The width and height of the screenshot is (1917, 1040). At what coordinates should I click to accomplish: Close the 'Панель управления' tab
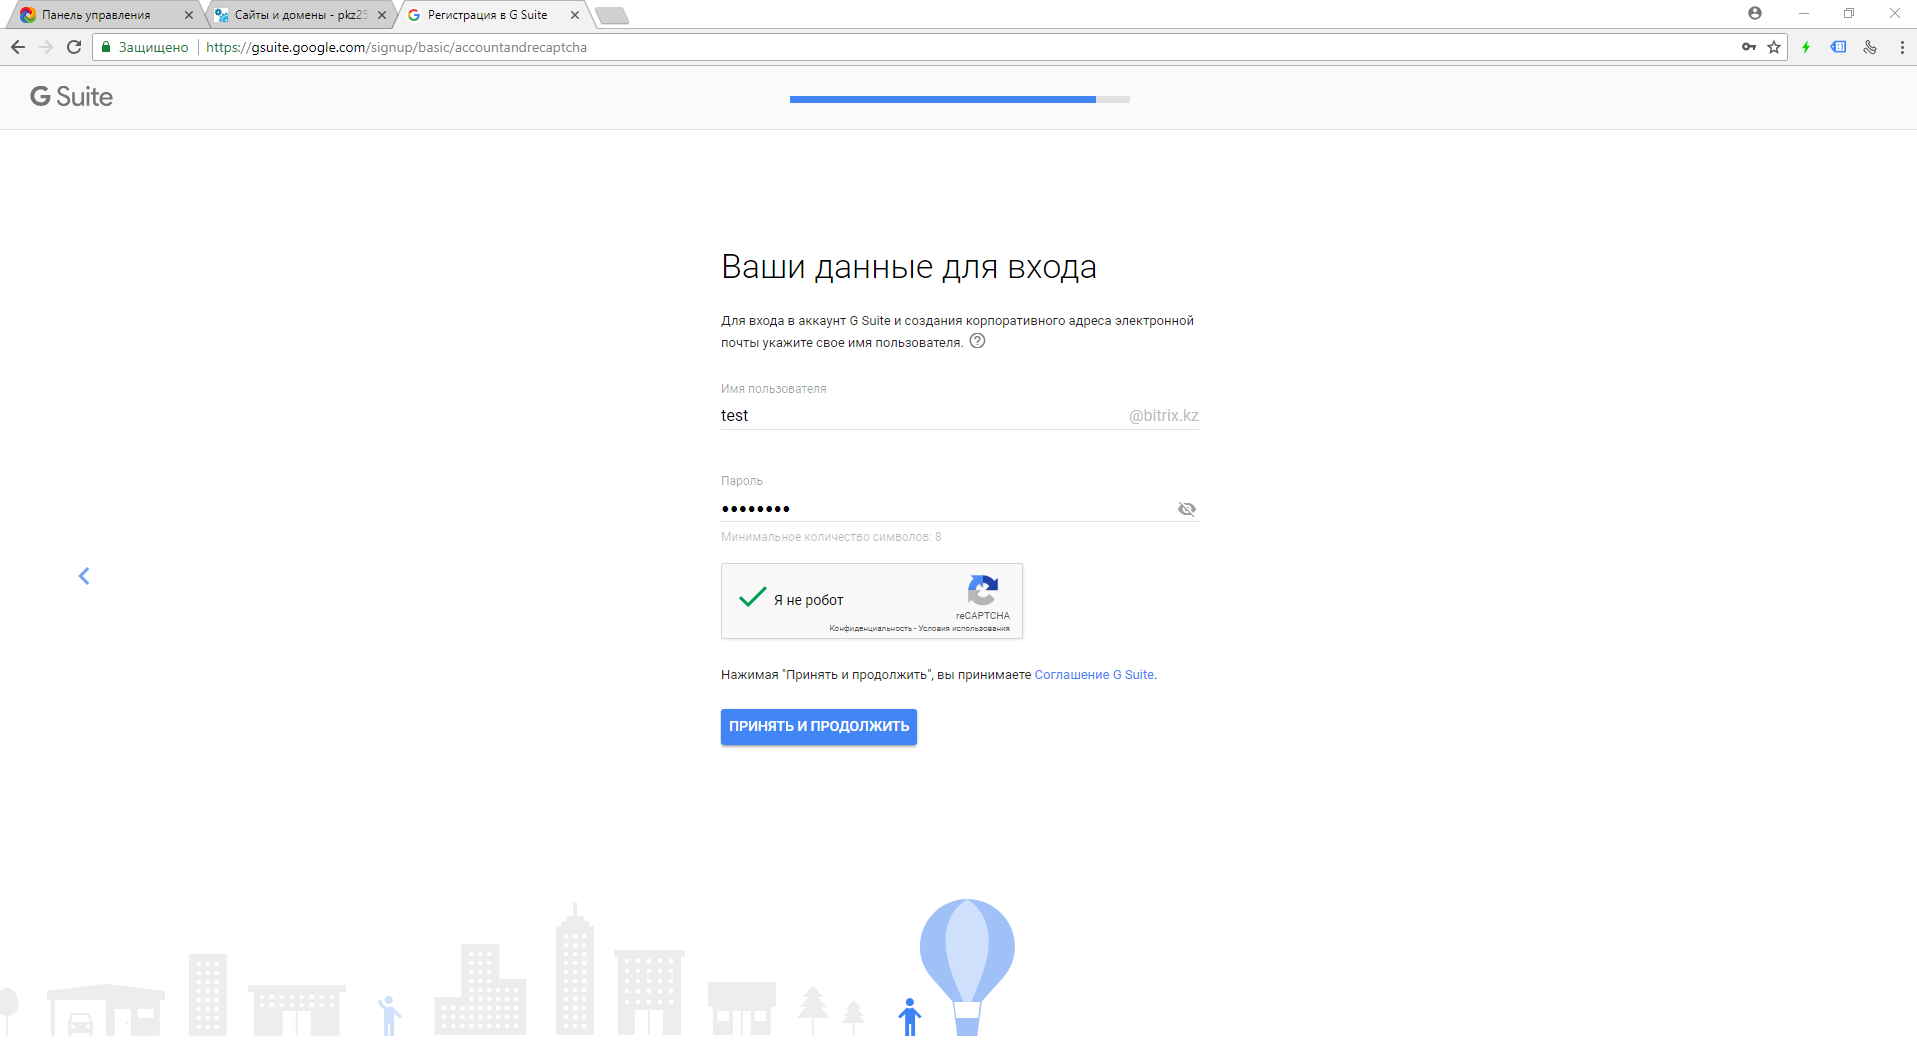click(189, 15)
